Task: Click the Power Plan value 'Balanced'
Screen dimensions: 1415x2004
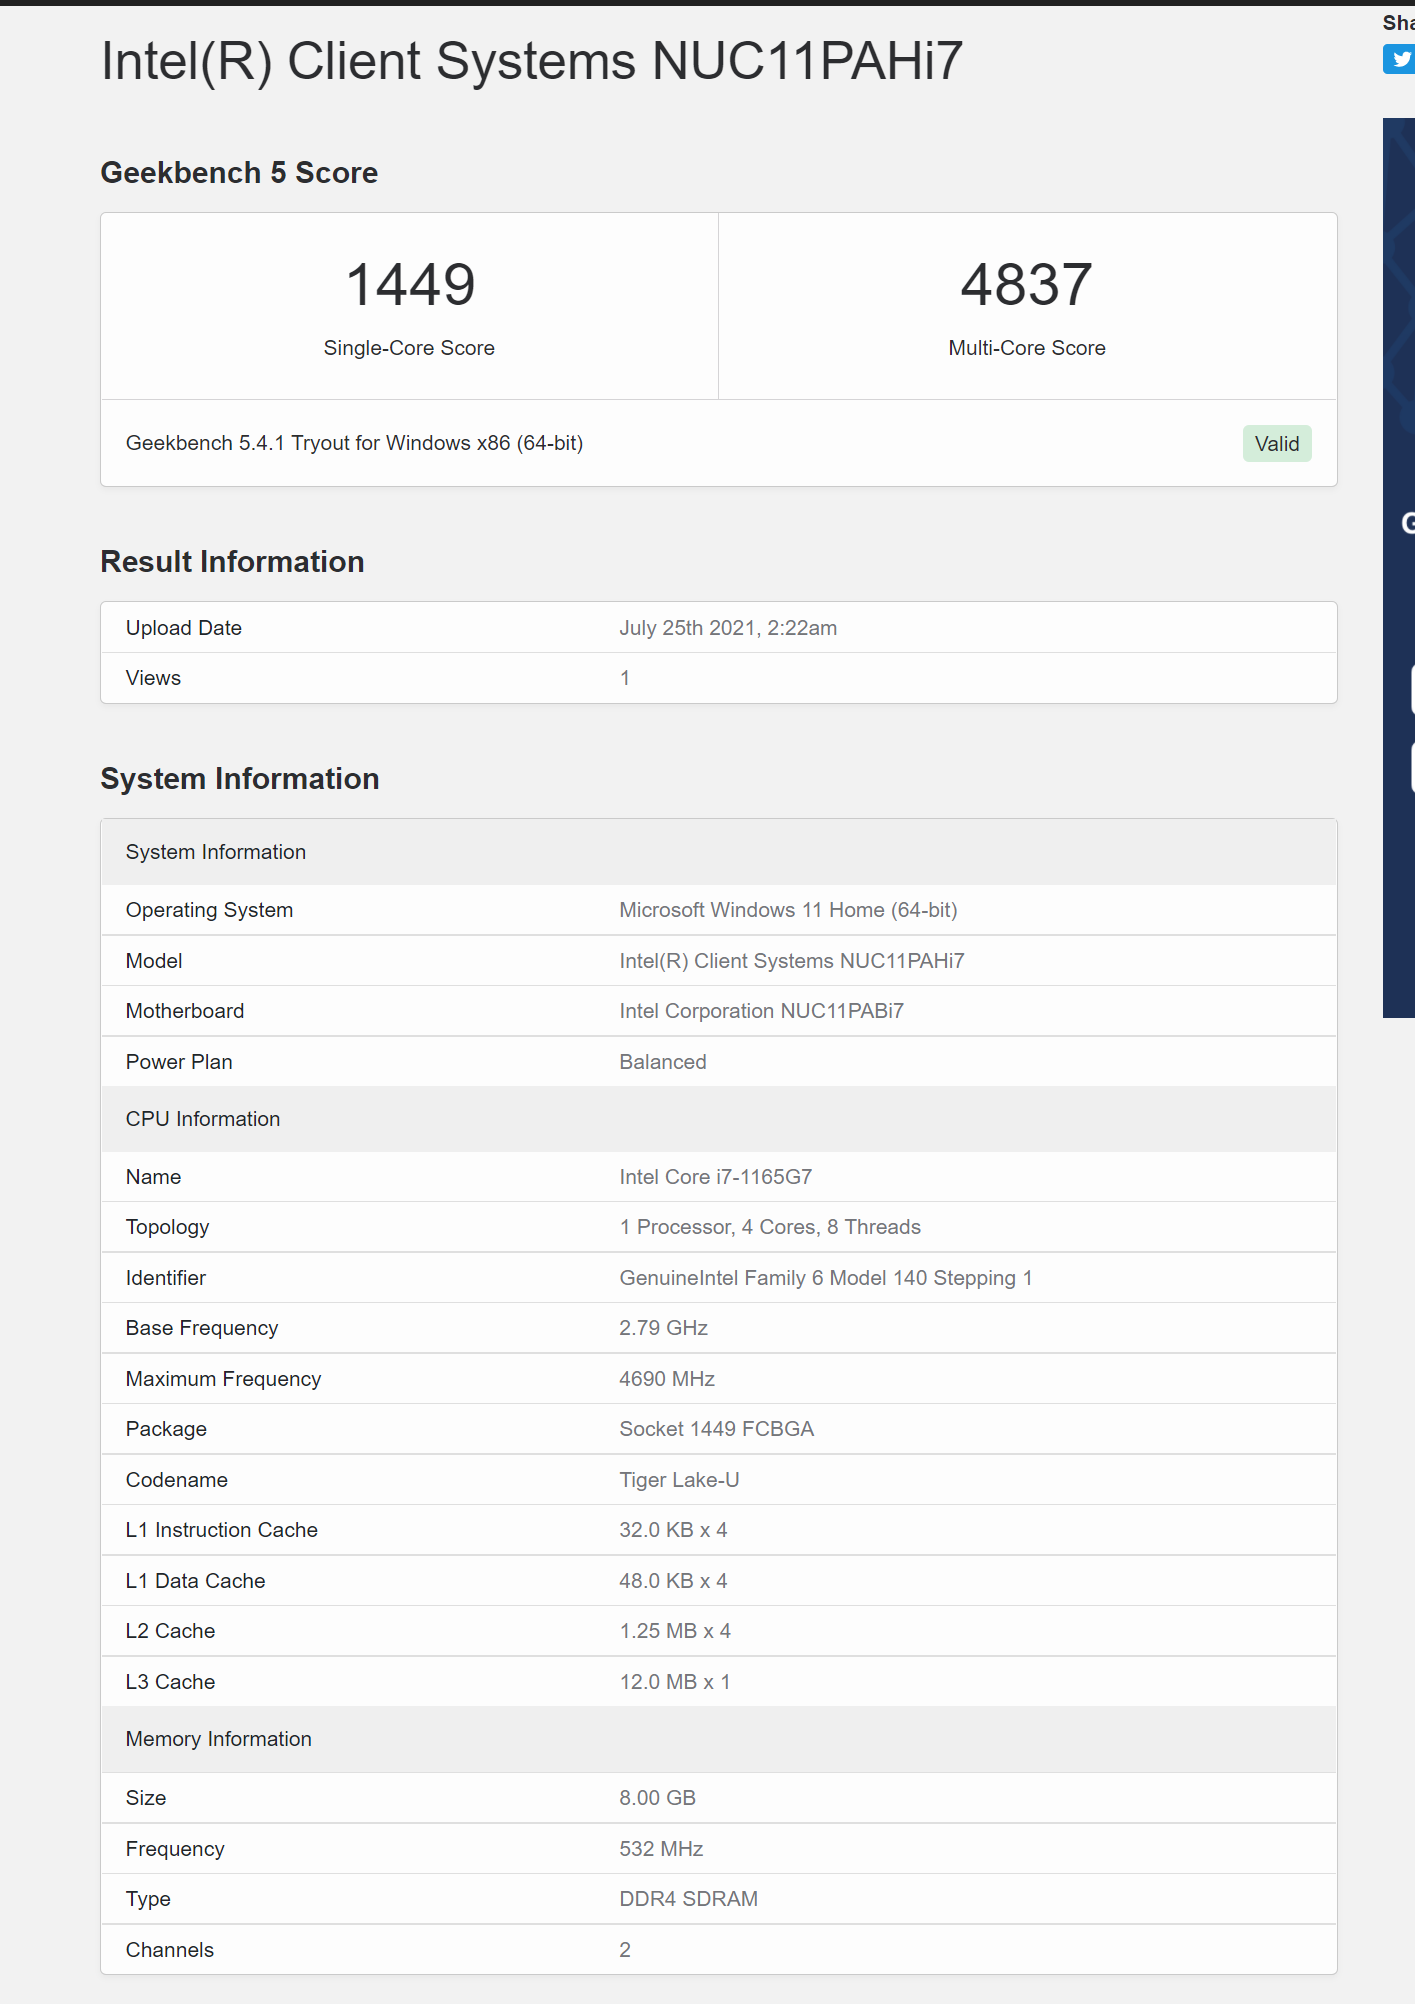Action: (x=663, y=1062)
